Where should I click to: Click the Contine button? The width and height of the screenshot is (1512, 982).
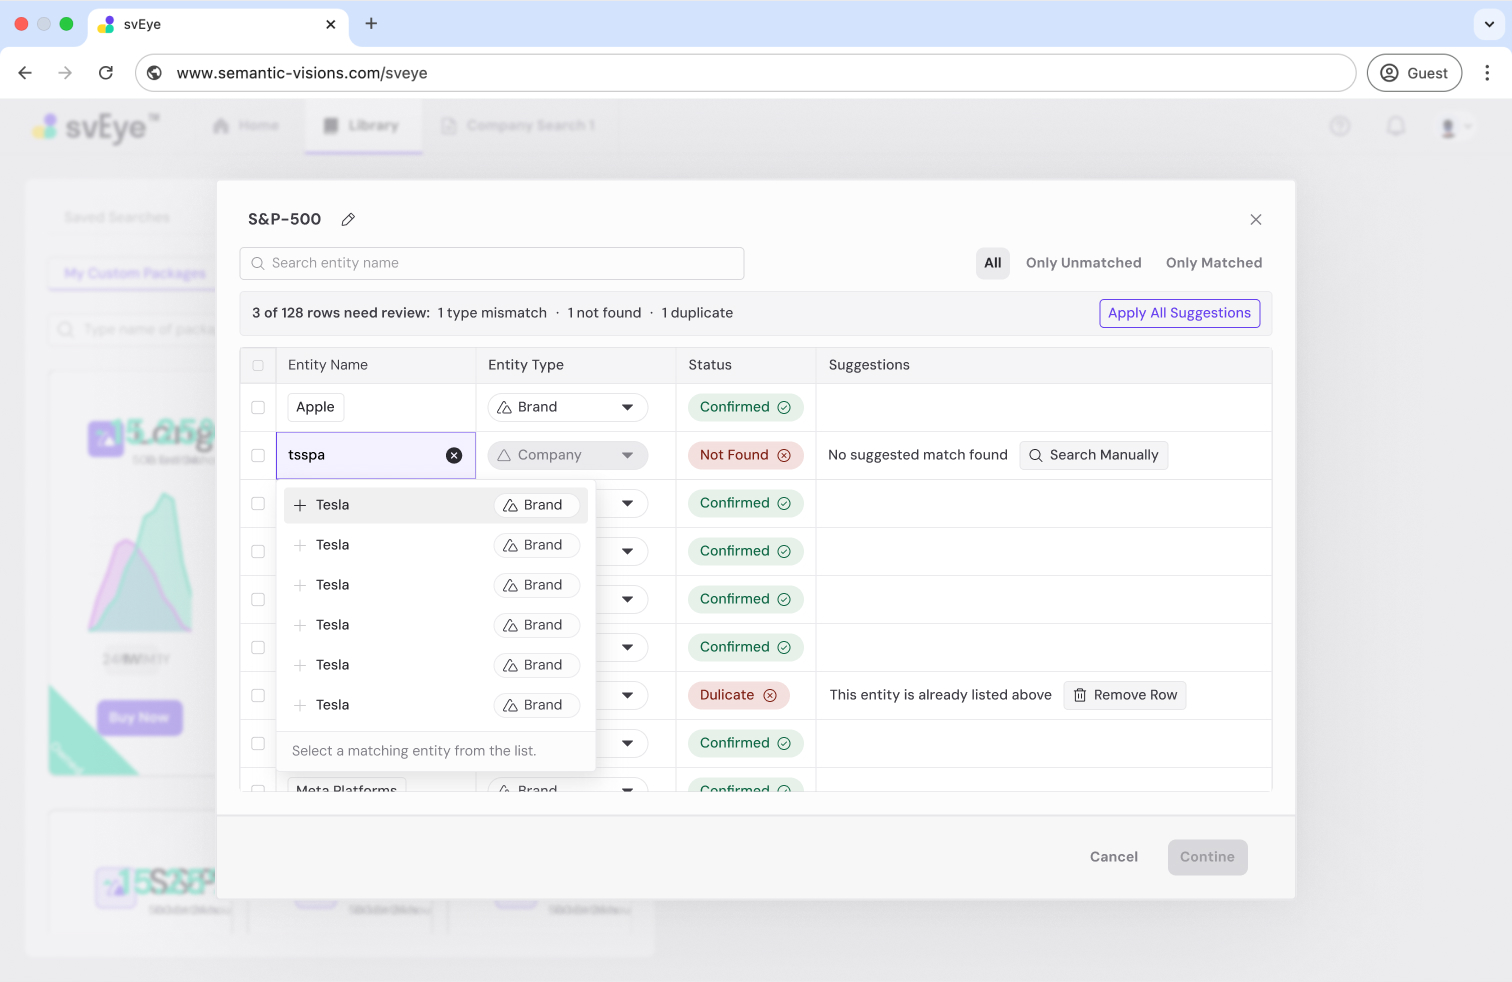tap(1208, 857)
